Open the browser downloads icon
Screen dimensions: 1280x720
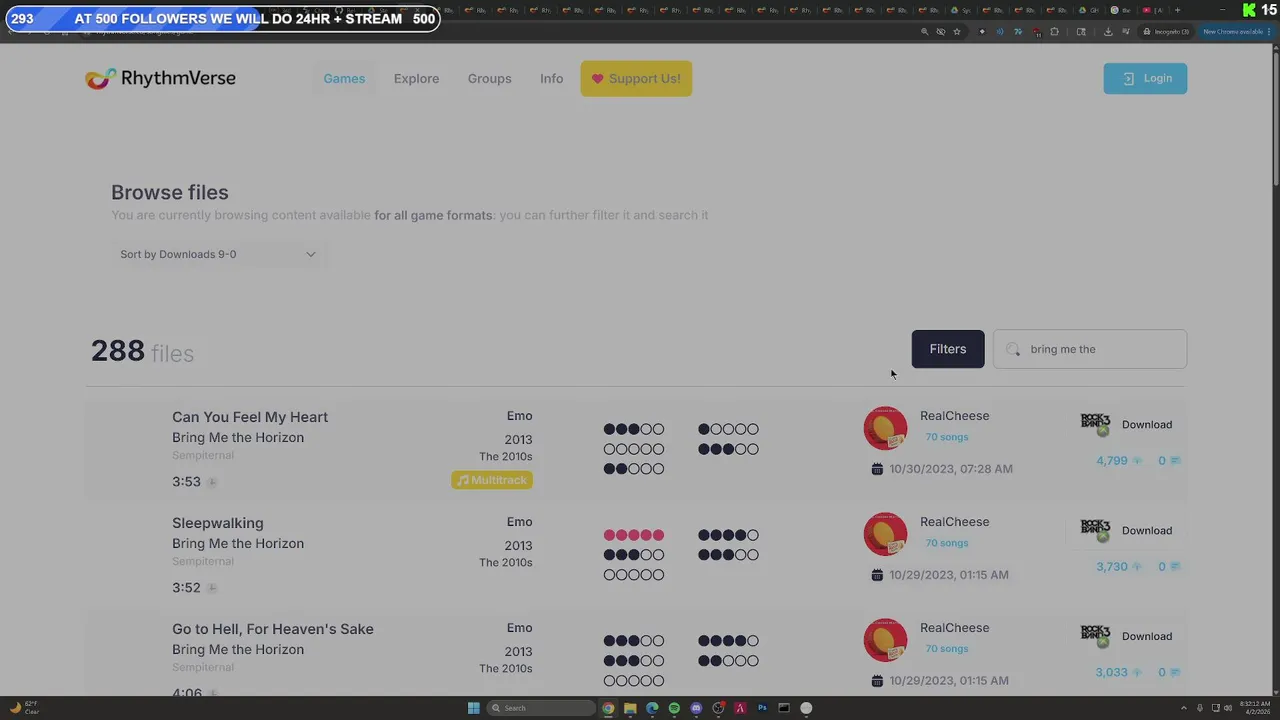pos(1108,32)
